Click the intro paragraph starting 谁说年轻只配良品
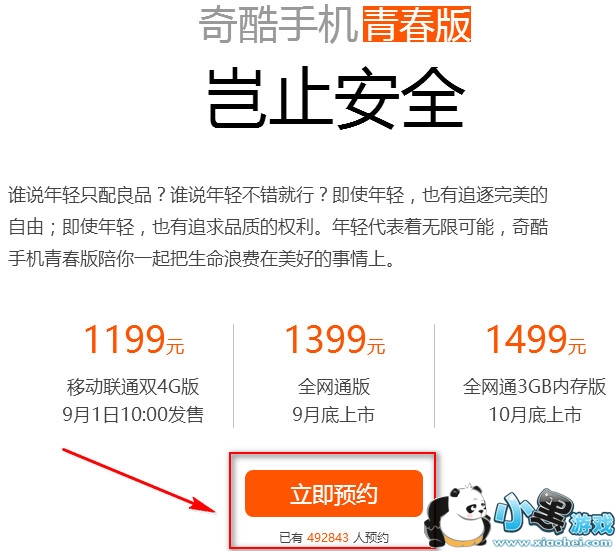Screen dimensions: 616x551 pos(278,227)
